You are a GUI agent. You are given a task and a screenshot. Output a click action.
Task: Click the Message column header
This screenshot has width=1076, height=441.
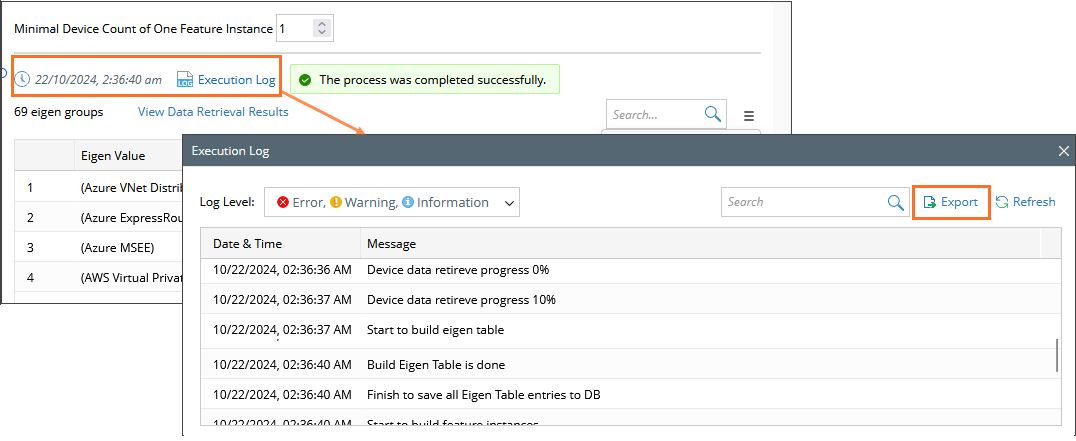(x=392, y=244)
